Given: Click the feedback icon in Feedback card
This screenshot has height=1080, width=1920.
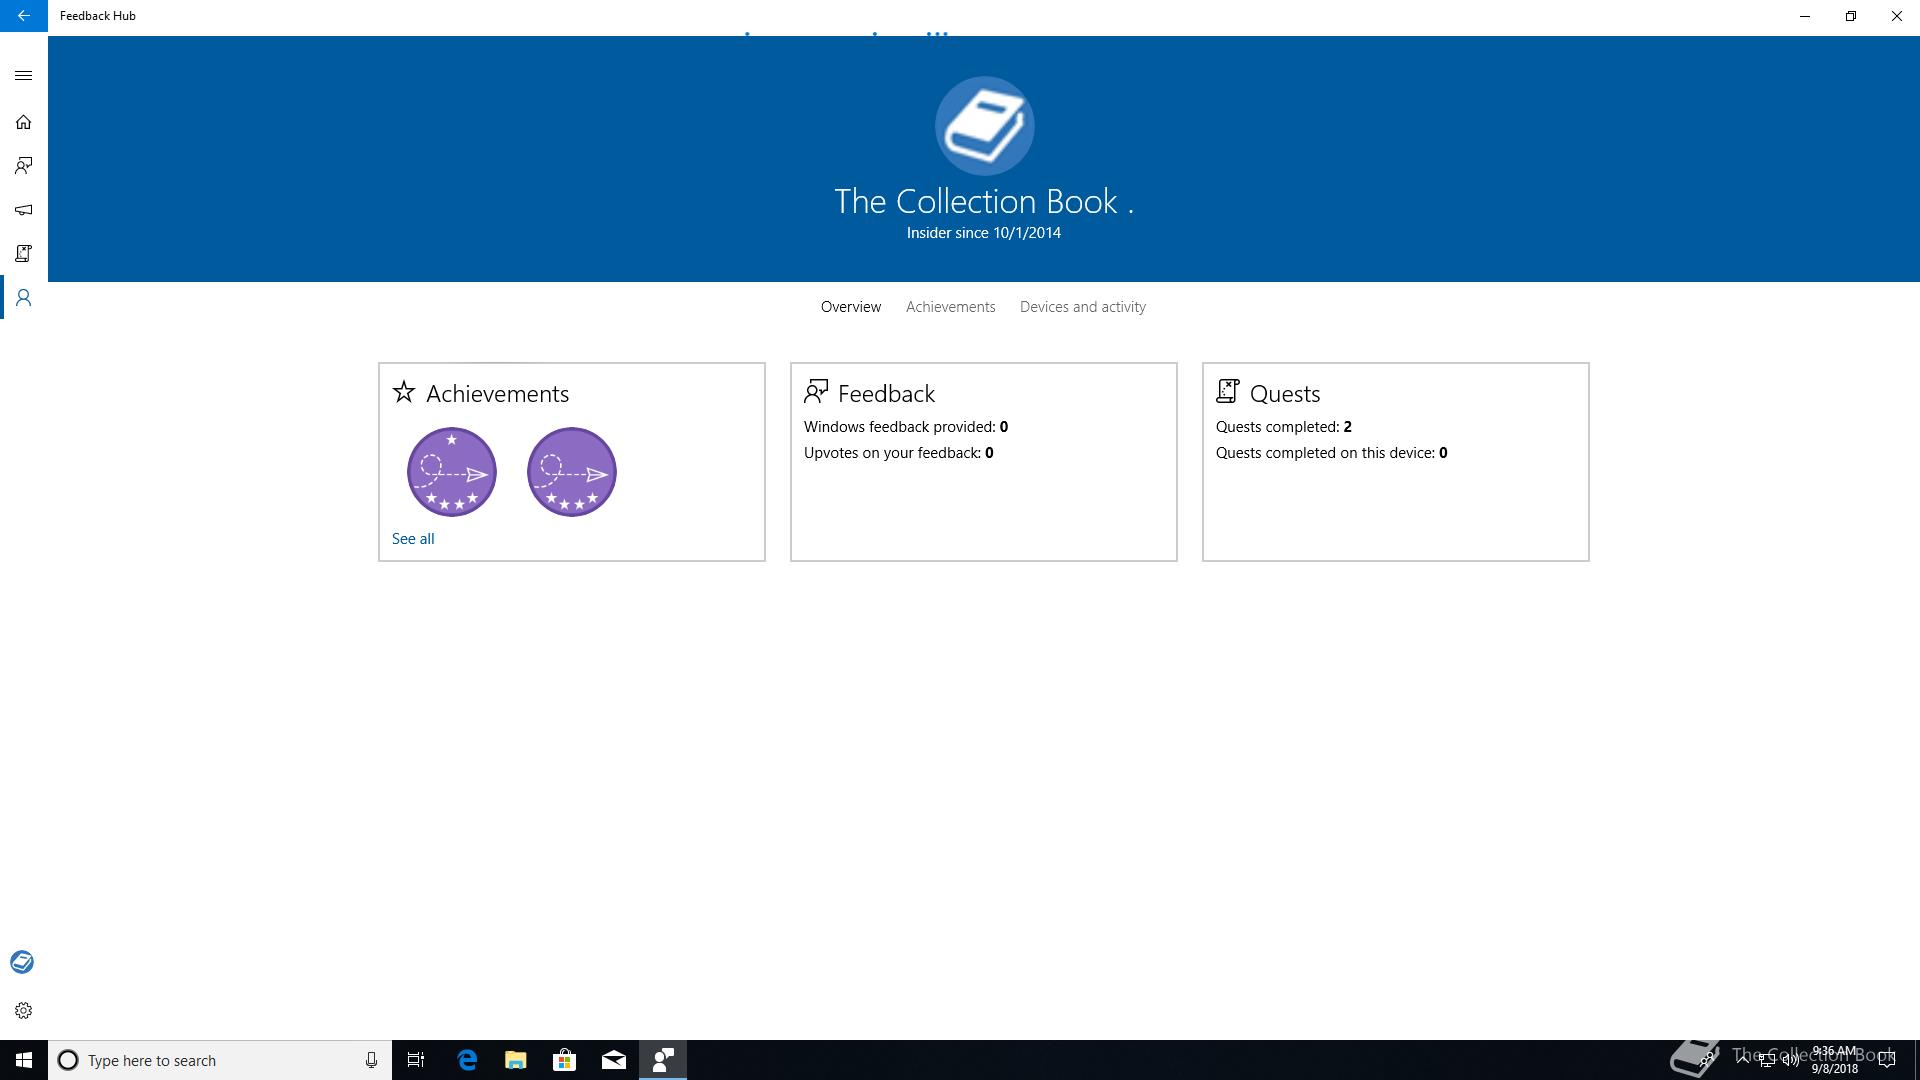Looking at the screenshot, I should pyautogui.click(x=816, y=391).
